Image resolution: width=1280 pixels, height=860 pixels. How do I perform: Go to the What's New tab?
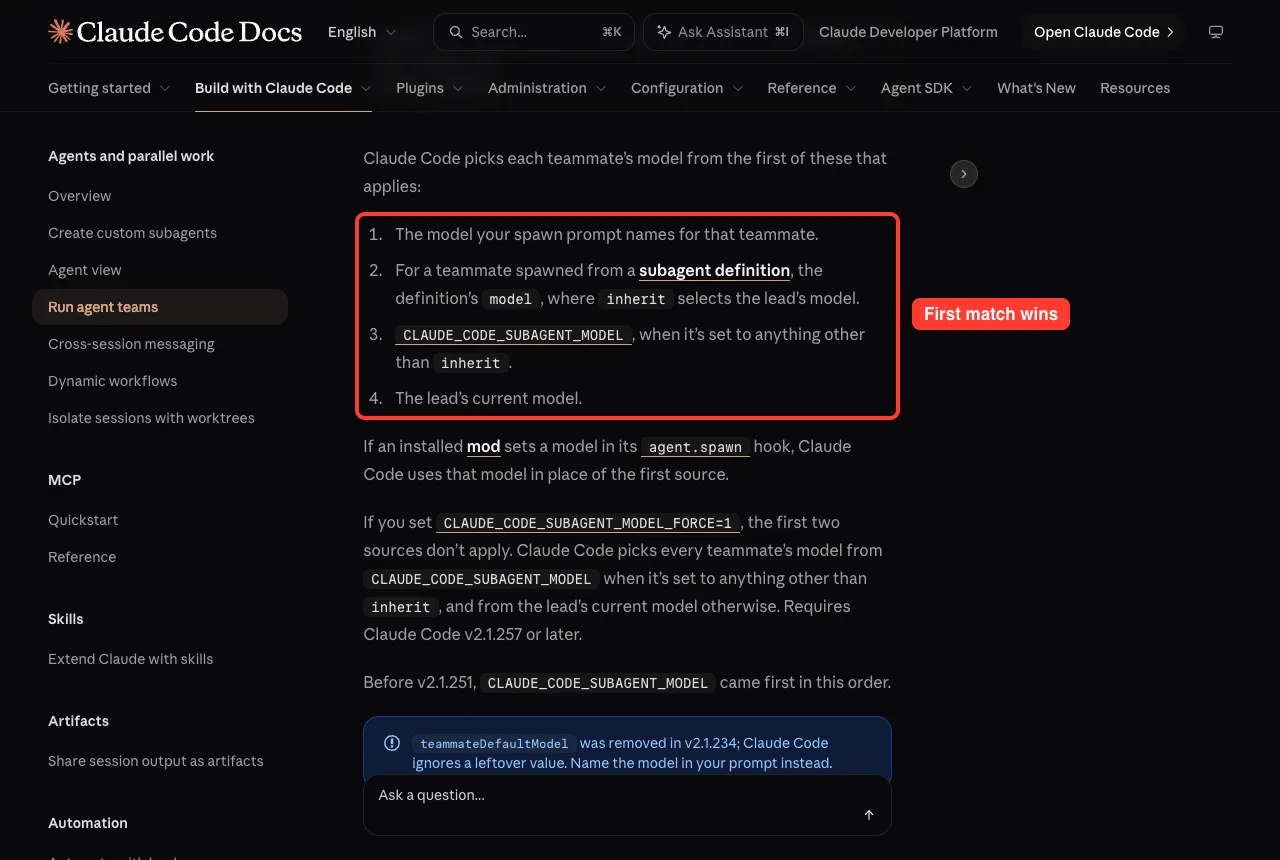pos(1036,88)
